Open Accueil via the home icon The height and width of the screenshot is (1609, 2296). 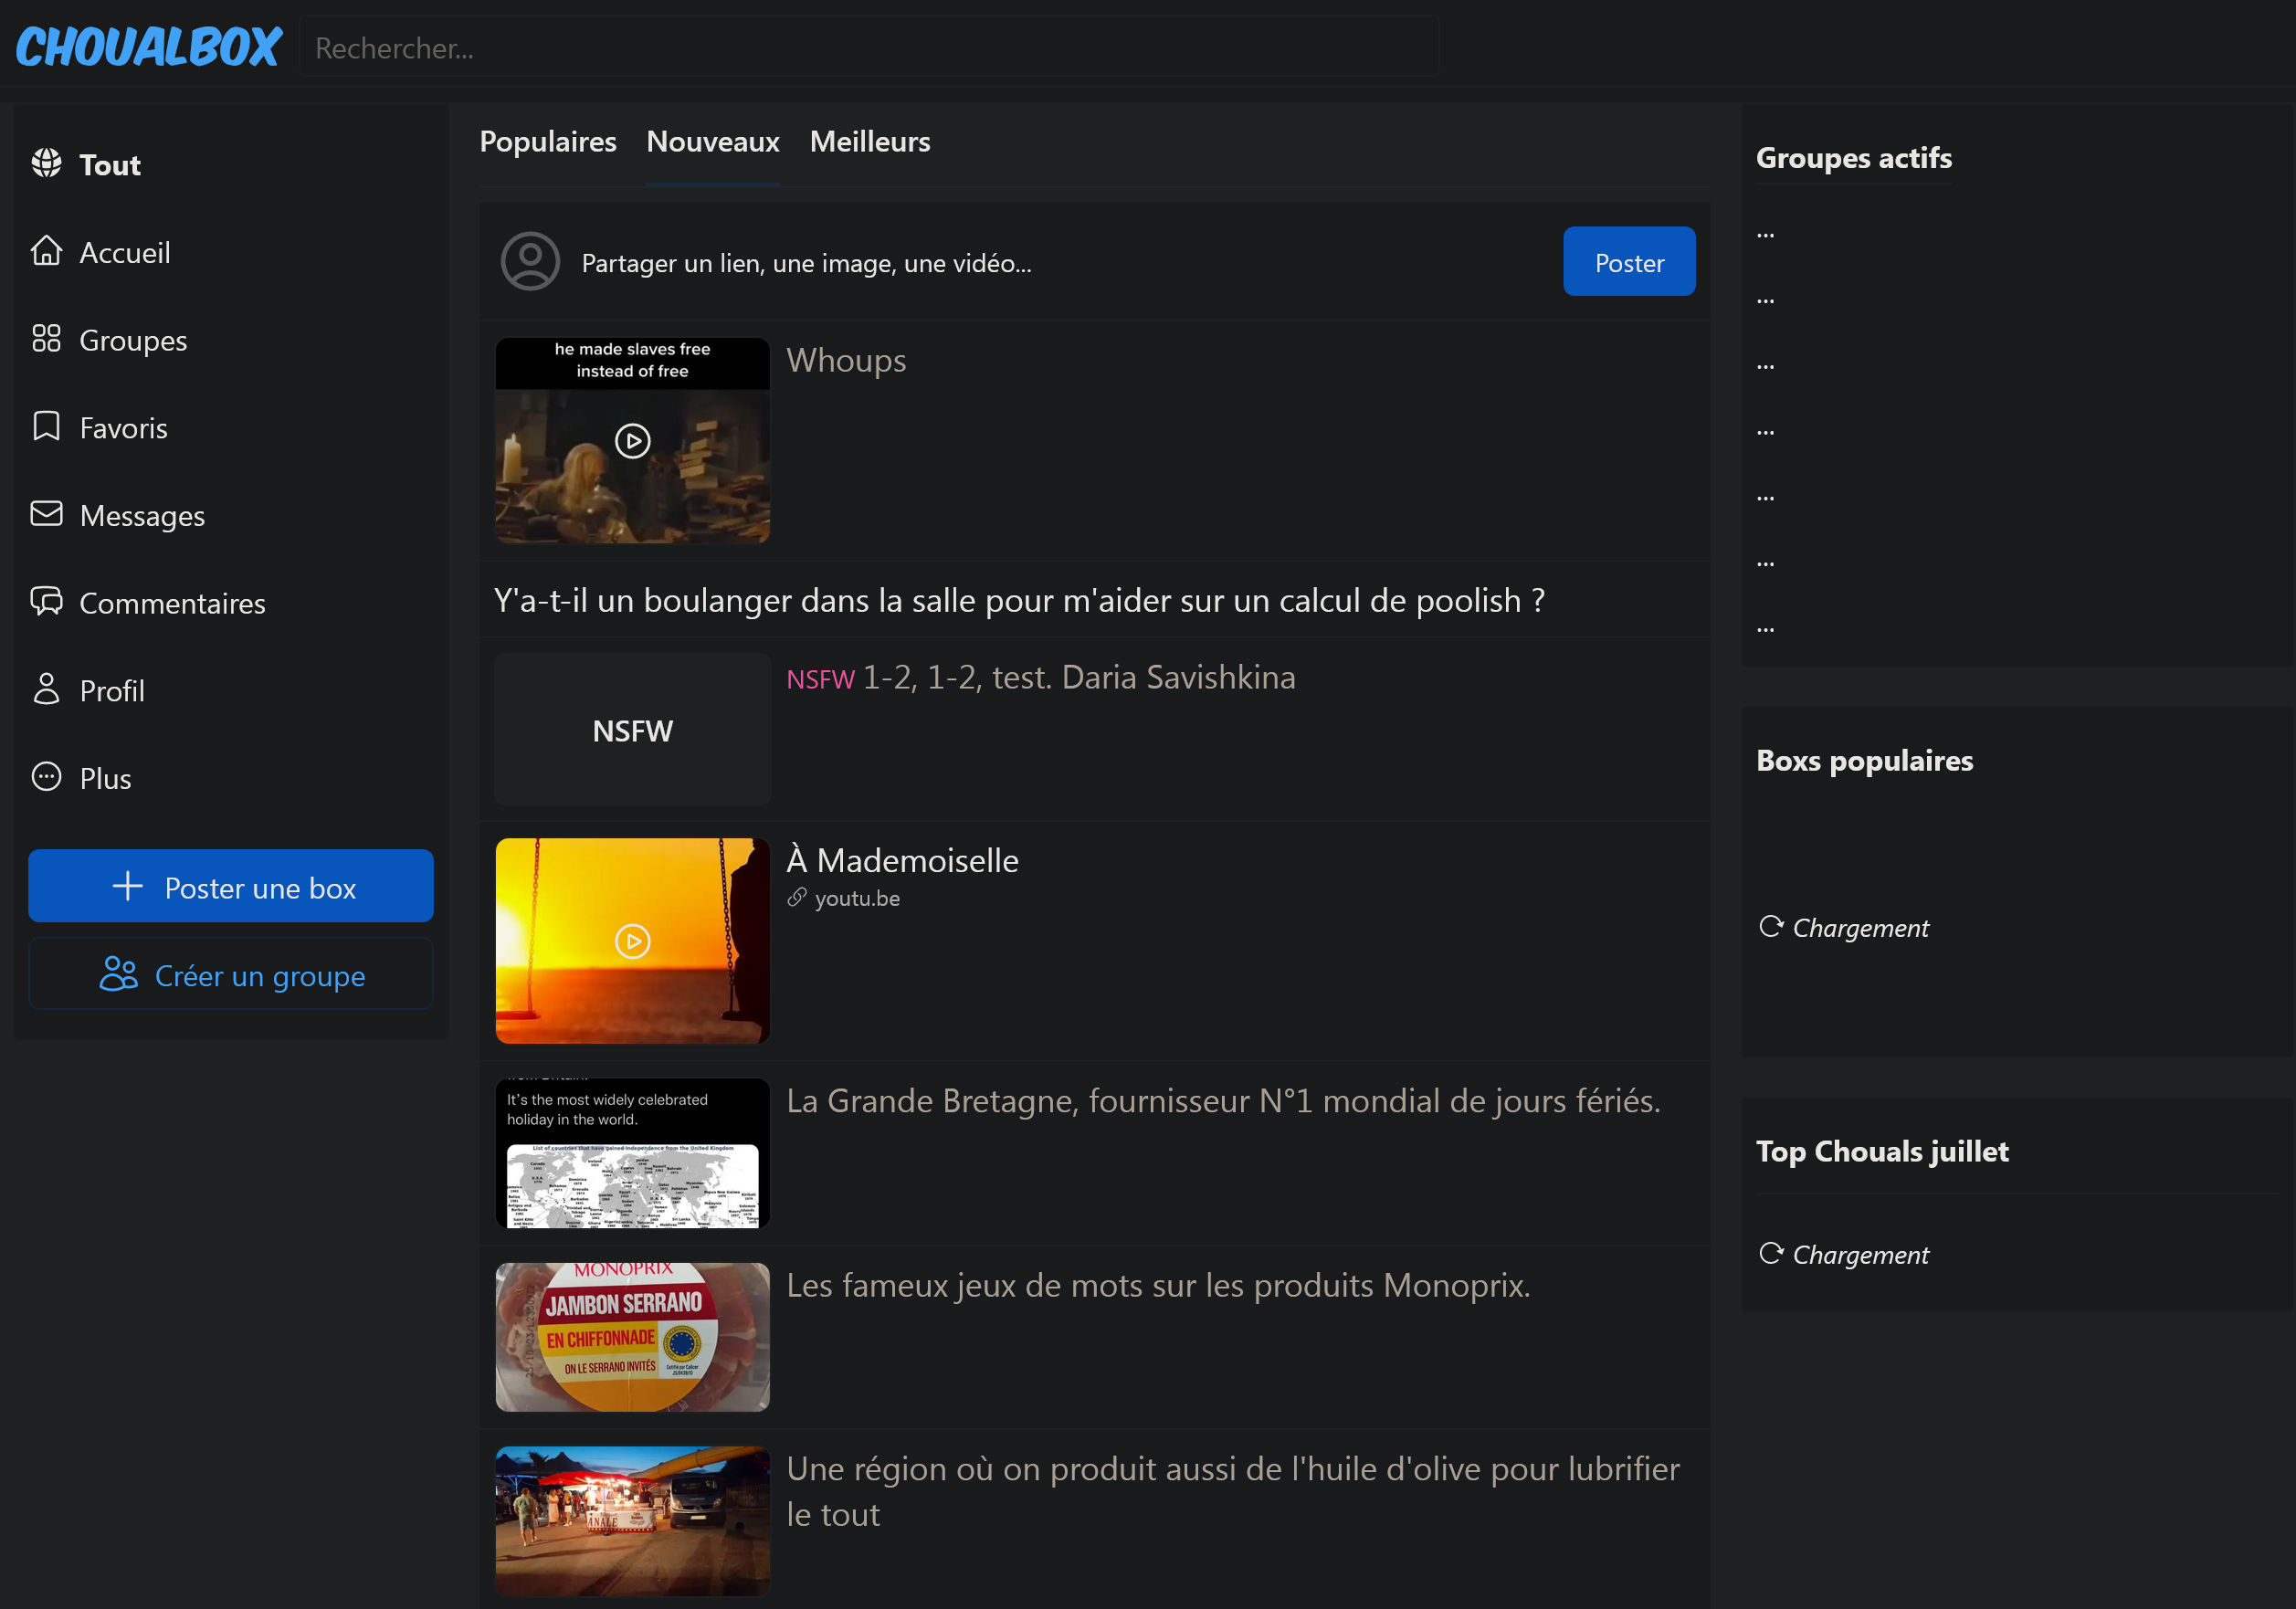(x=46, y=251)
